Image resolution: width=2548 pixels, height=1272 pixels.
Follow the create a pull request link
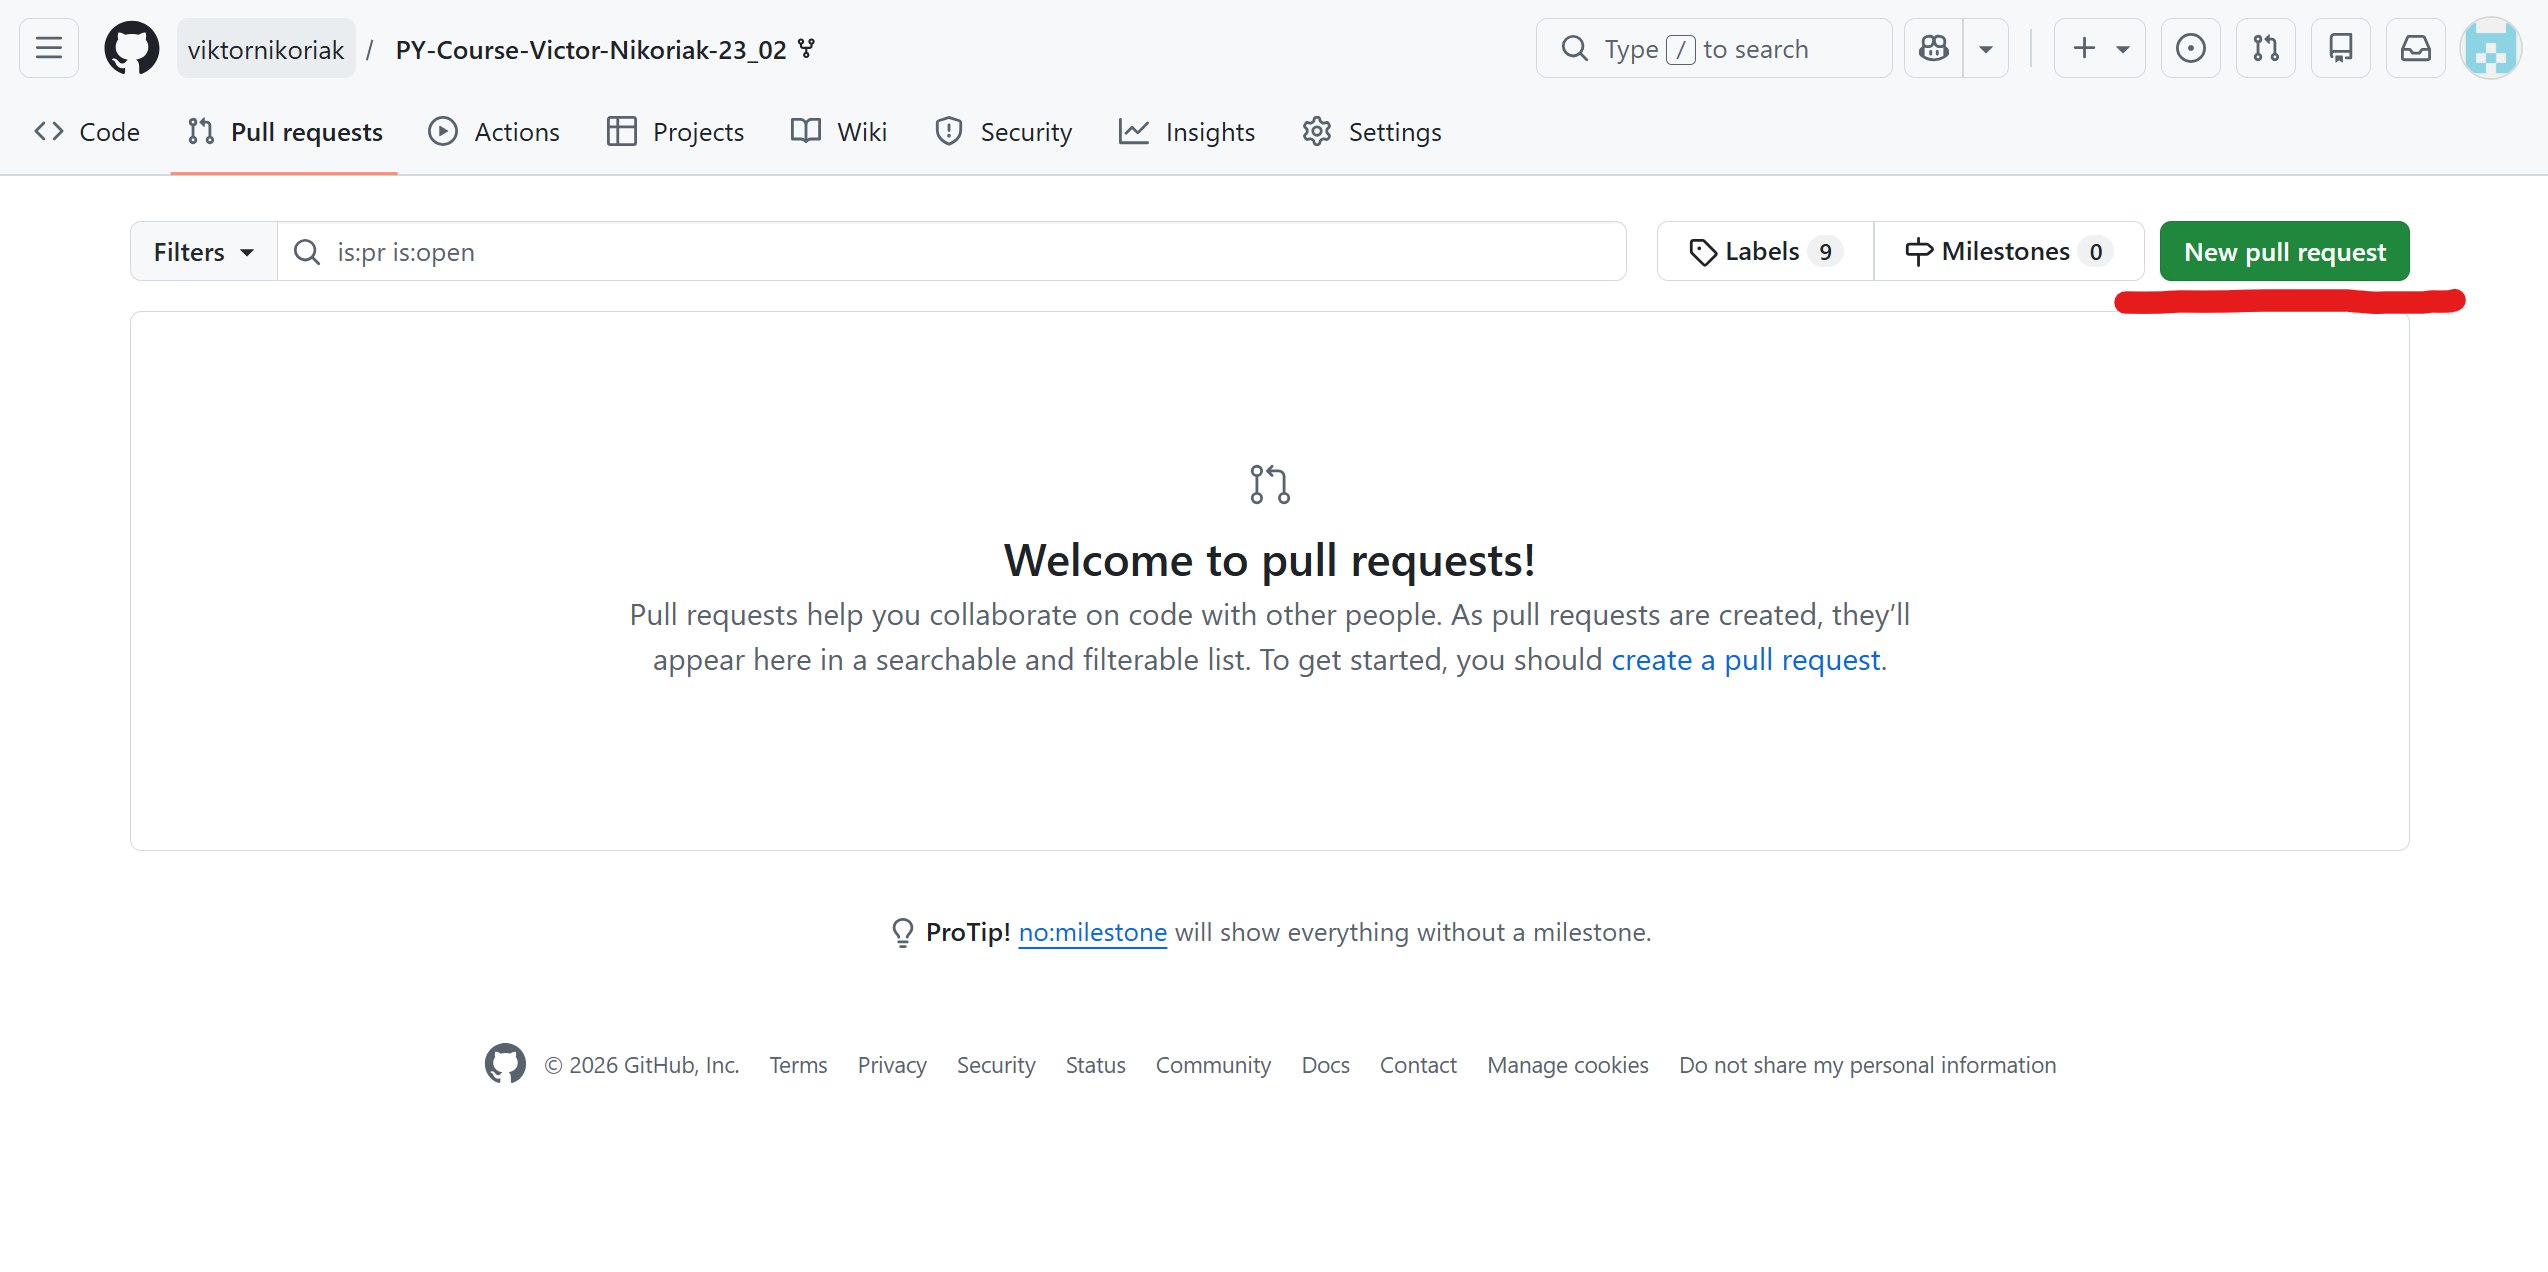point(1746,660)
